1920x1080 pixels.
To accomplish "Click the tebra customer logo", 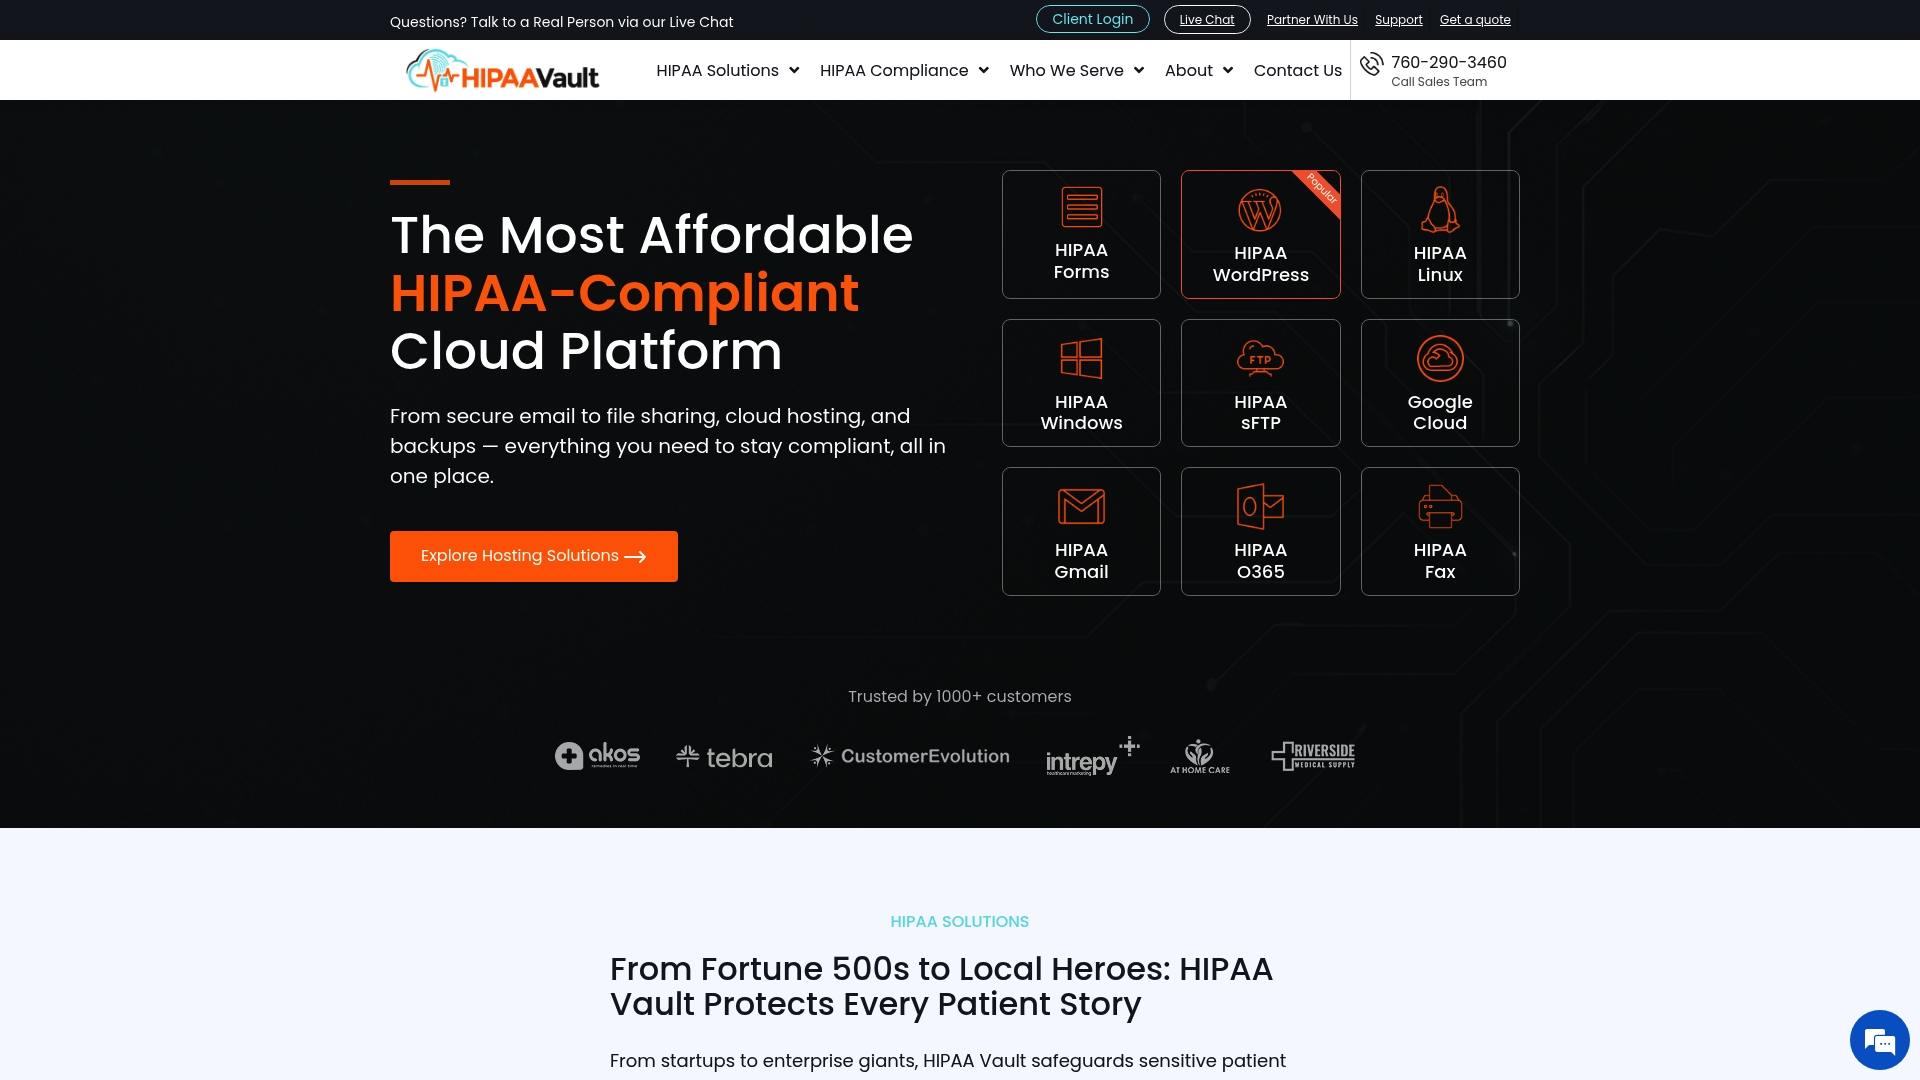I will click(x=724, y=757).
